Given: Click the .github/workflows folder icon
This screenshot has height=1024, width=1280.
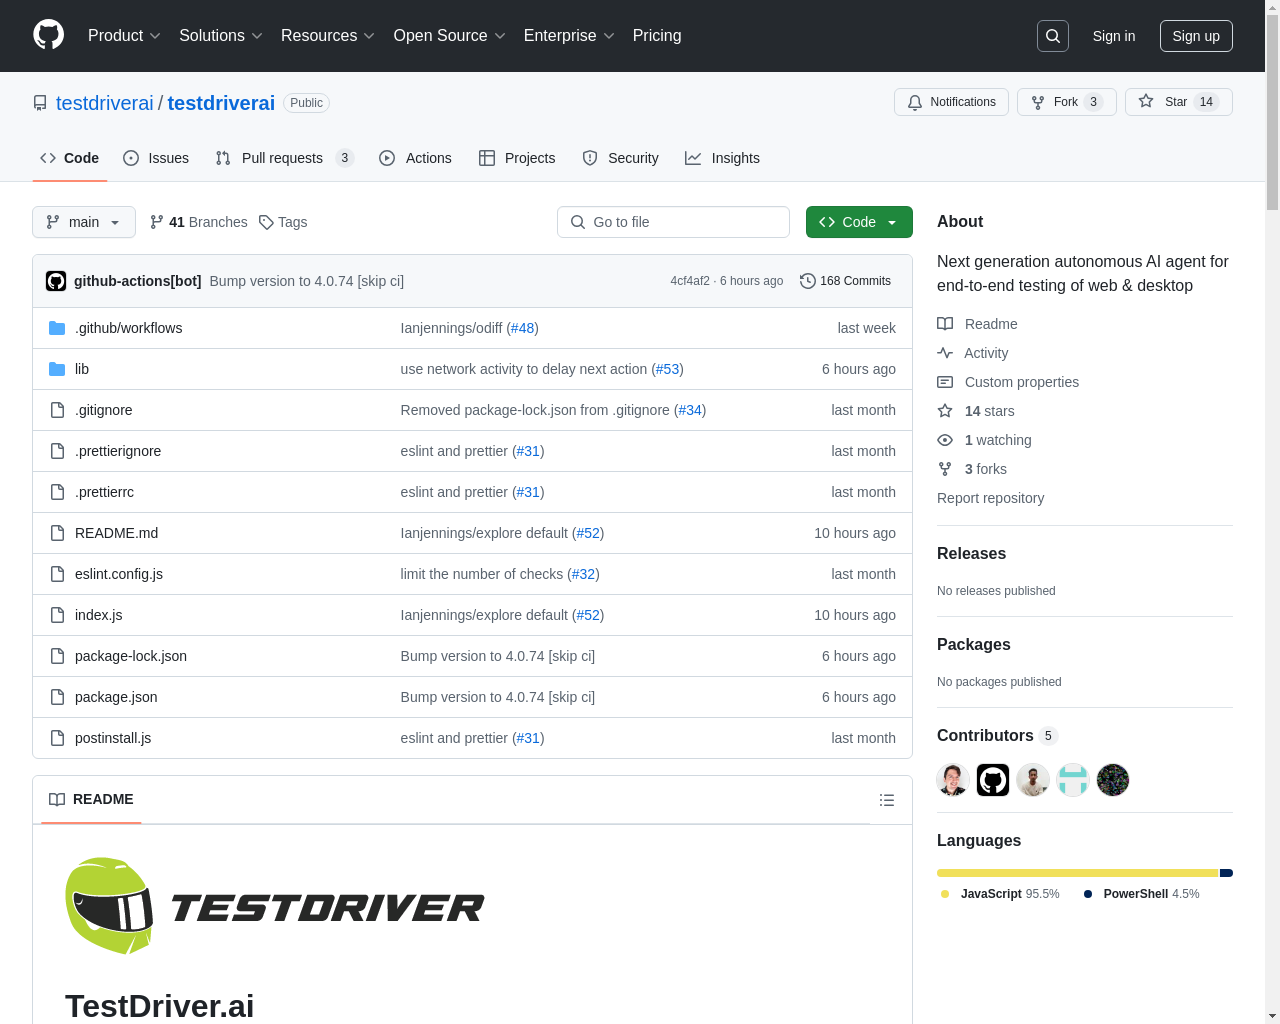Looking at the screenshot, I should 57,328.
